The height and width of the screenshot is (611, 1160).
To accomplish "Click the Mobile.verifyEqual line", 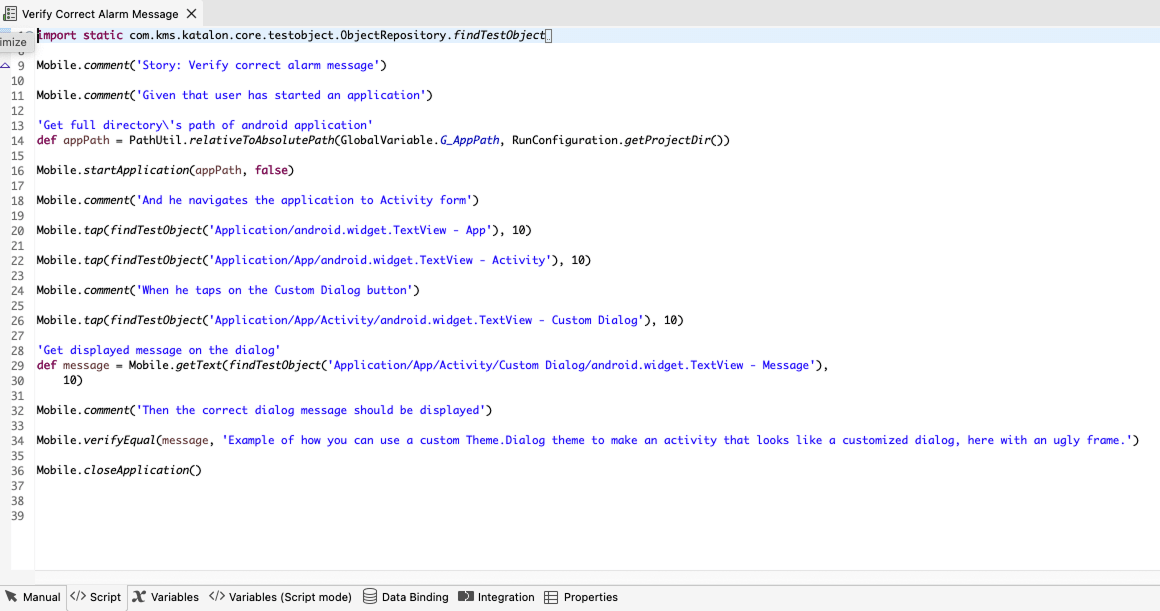I will pyautogui.click(x=588, y=440).
